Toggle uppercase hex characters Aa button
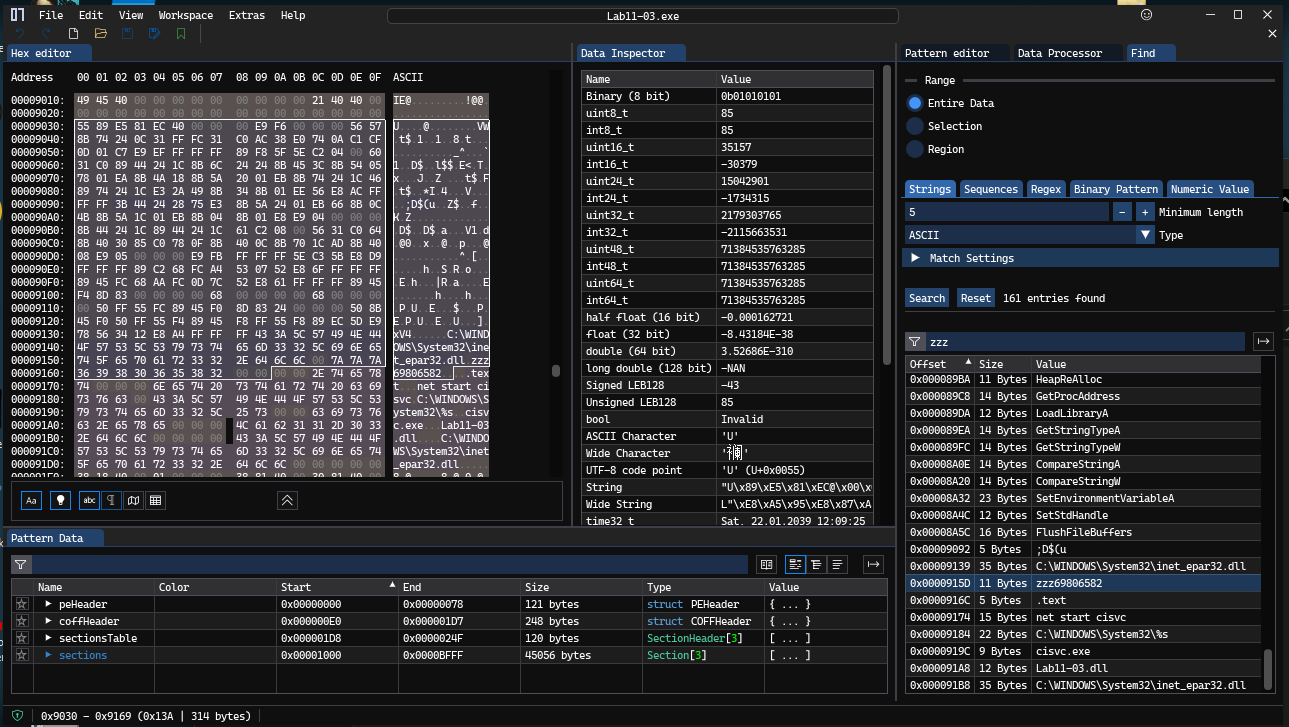 32,500
